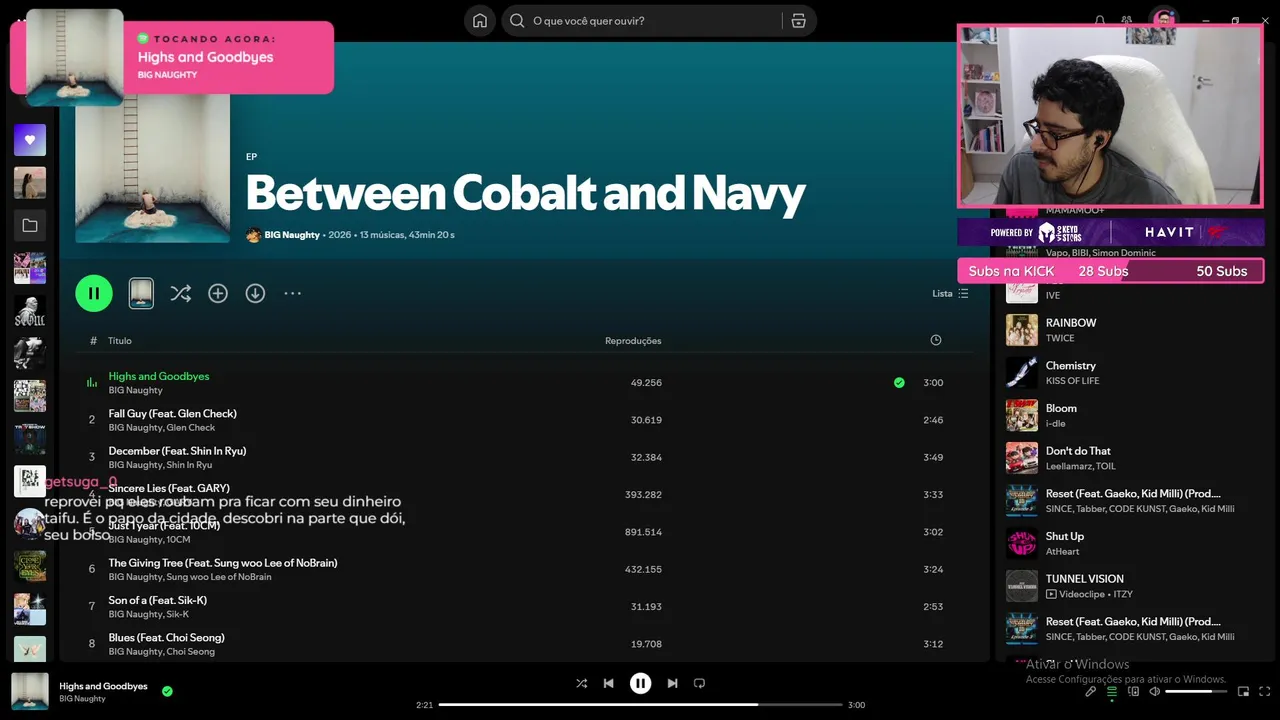The width and height of the screenshot is (1280, 720).
Task: Toggle repeat in bottom player controls
Action: (x=699, y=683)
